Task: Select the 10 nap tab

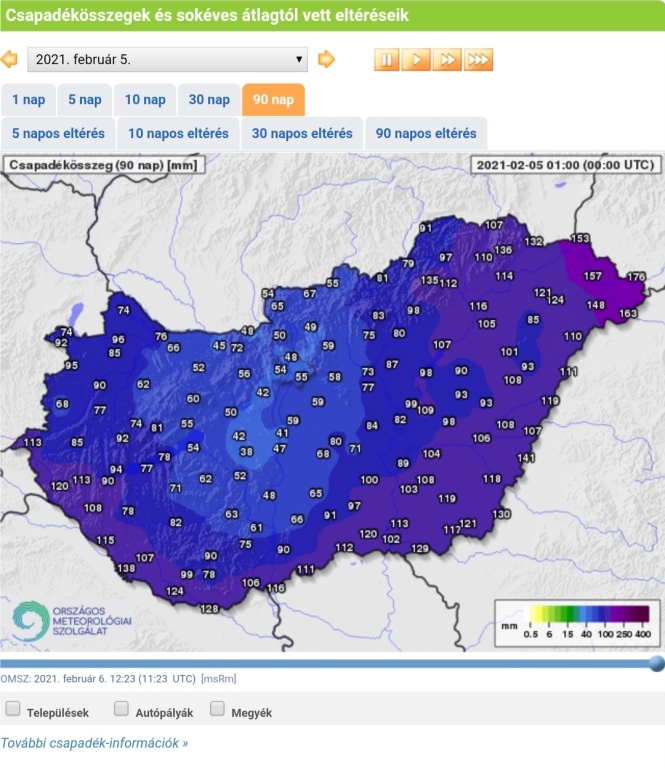Action: (x=145, y=99)
